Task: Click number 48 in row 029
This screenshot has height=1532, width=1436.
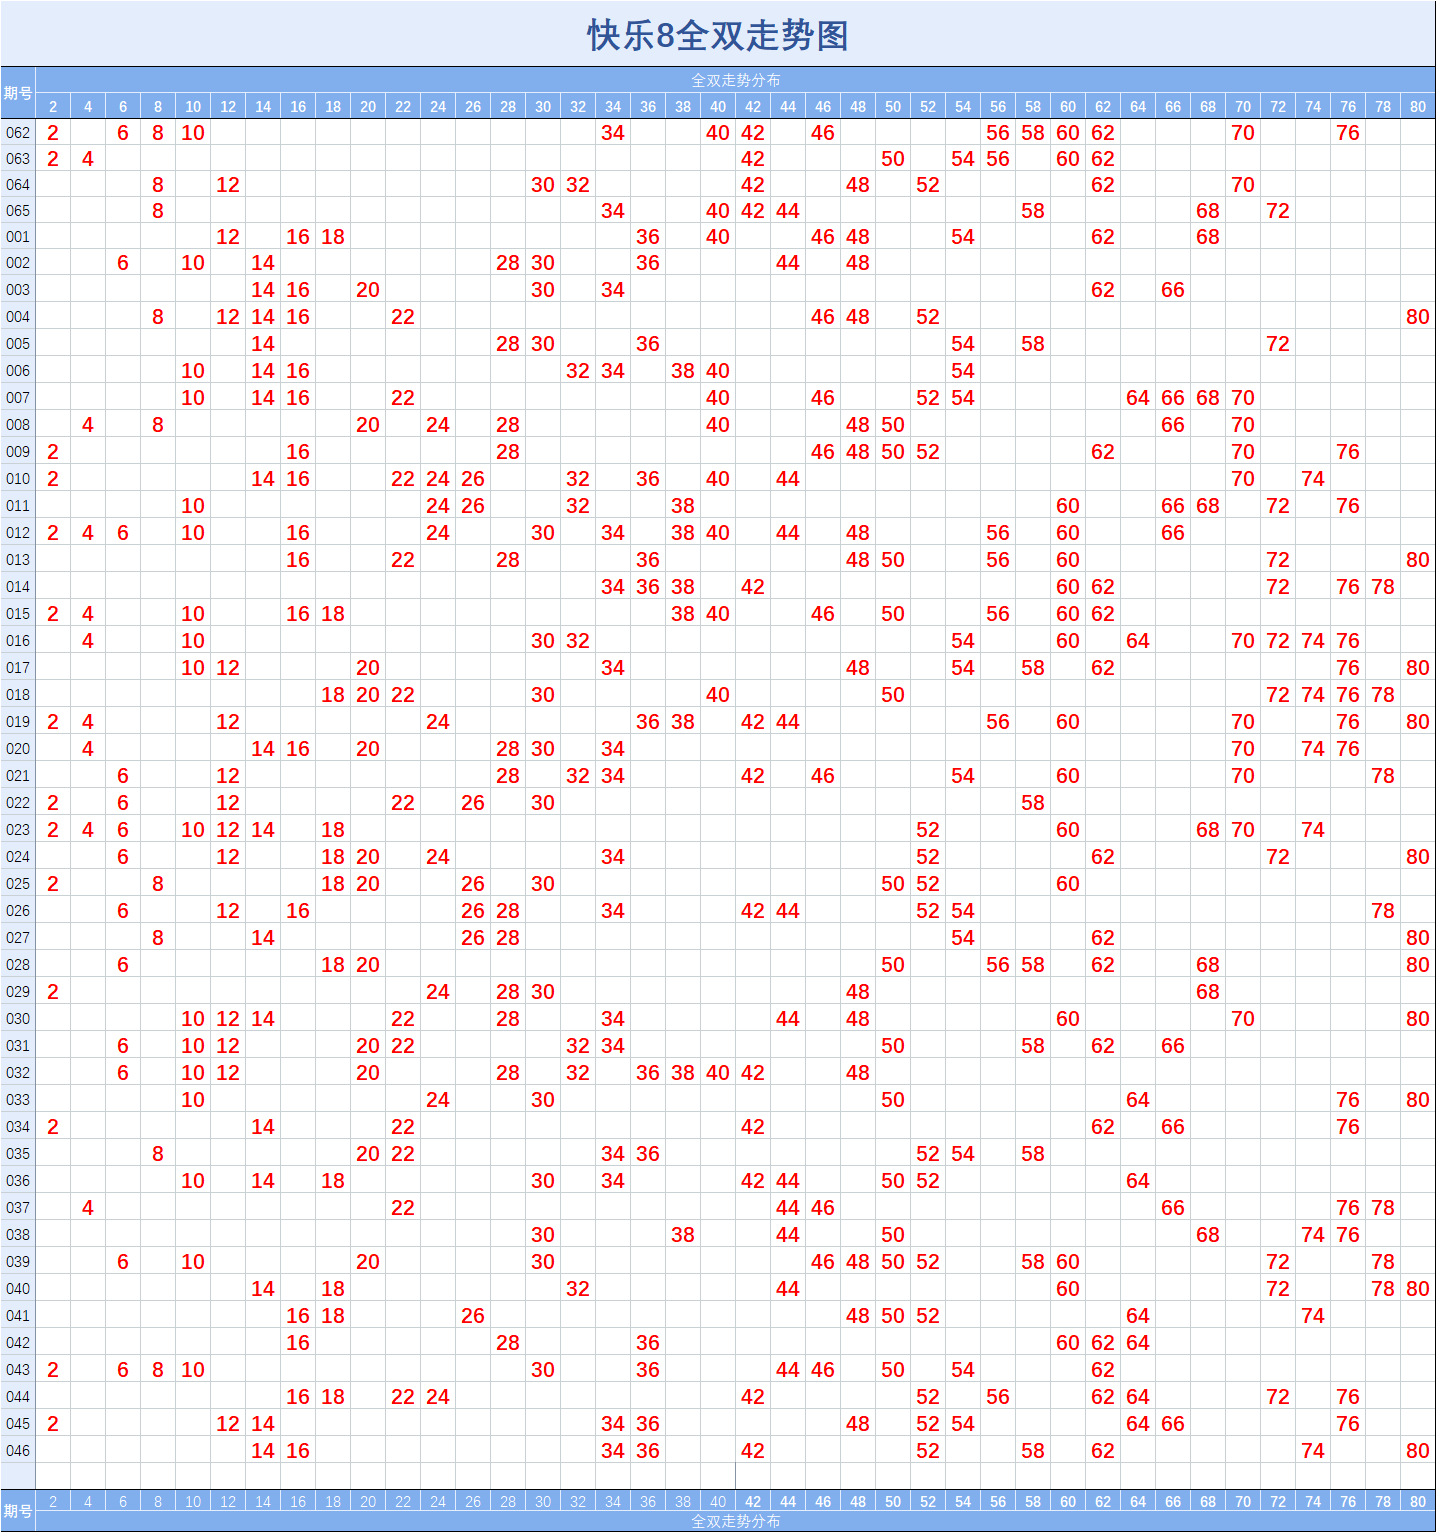Action: (858, 992)
